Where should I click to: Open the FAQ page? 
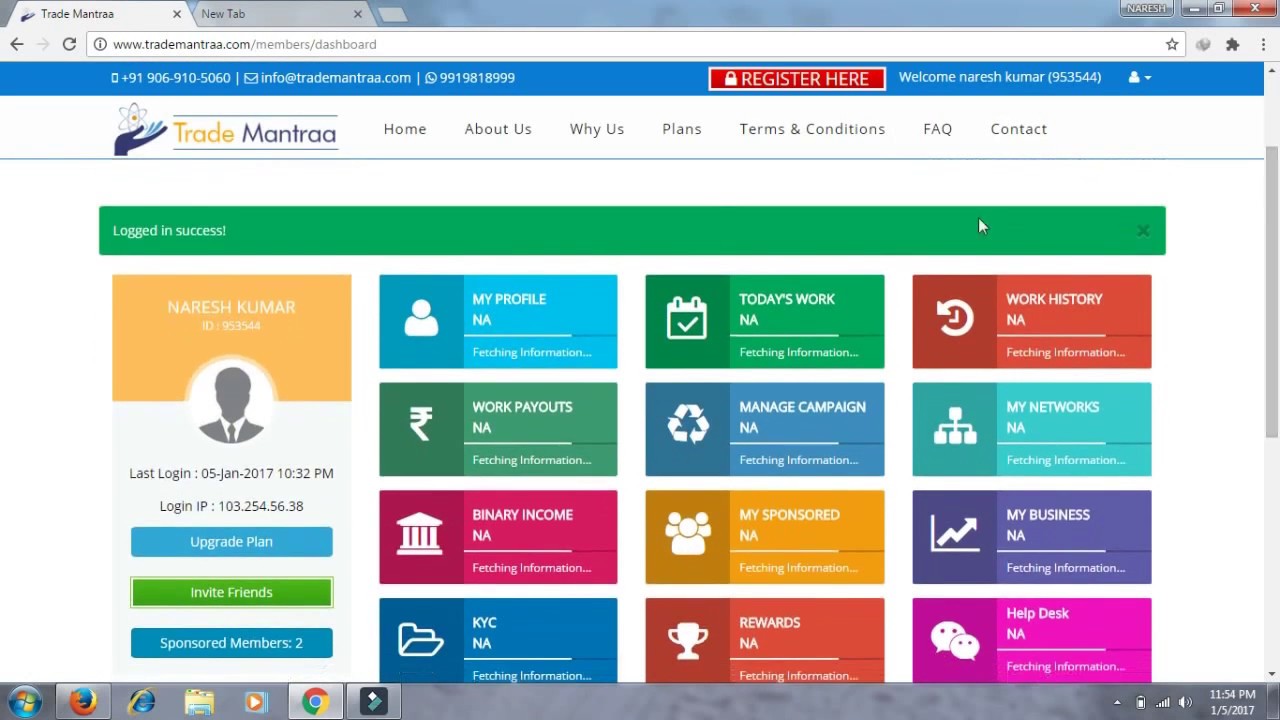point(938,129)
